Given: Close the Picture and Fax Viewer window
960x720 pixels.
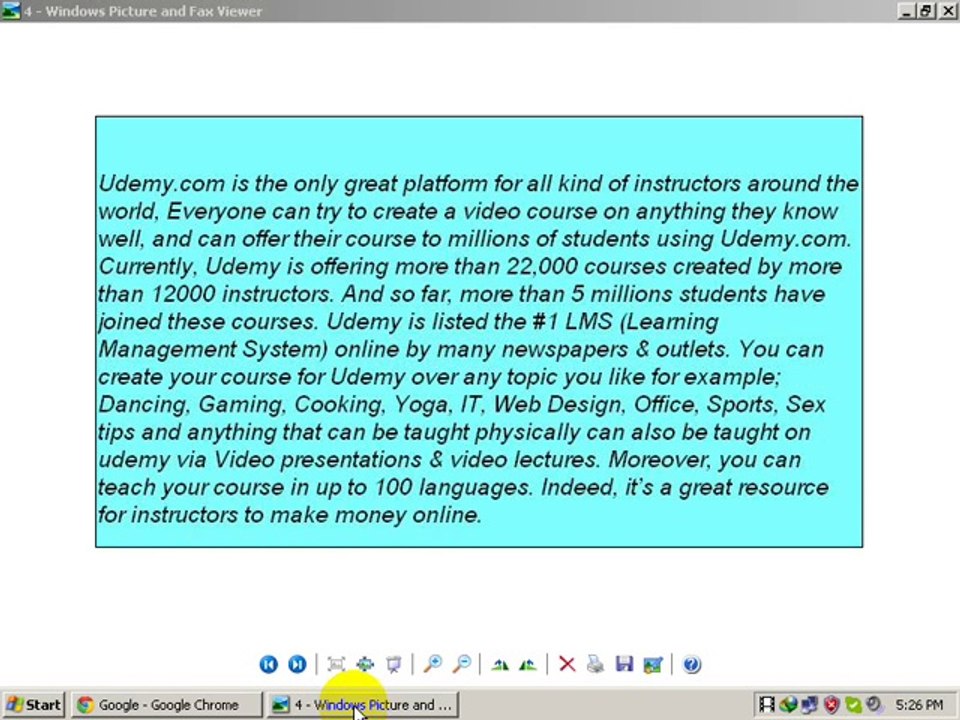Looking at the screenshot, I should click(947, 11).
